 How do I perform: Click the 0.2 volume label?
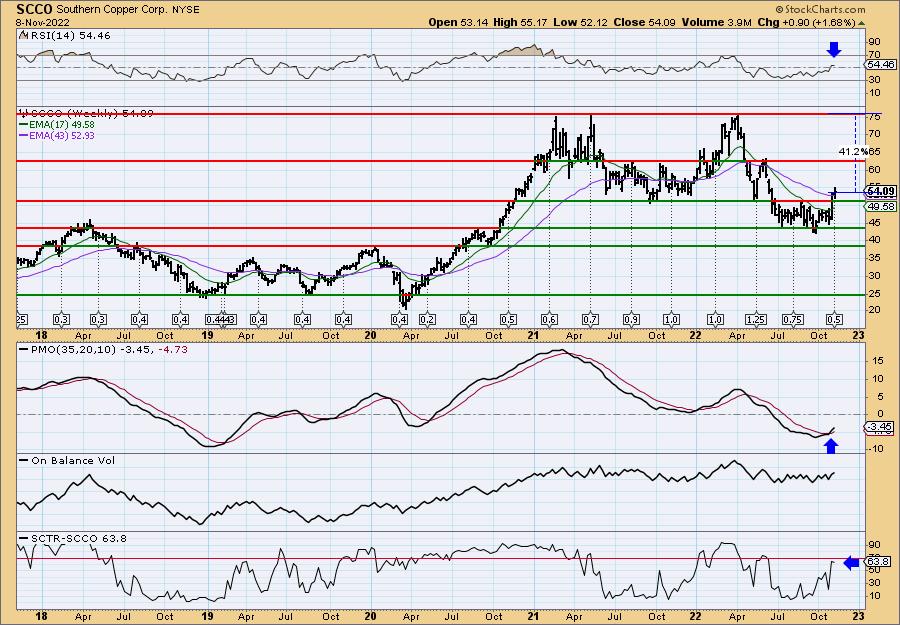click(426, 320)
